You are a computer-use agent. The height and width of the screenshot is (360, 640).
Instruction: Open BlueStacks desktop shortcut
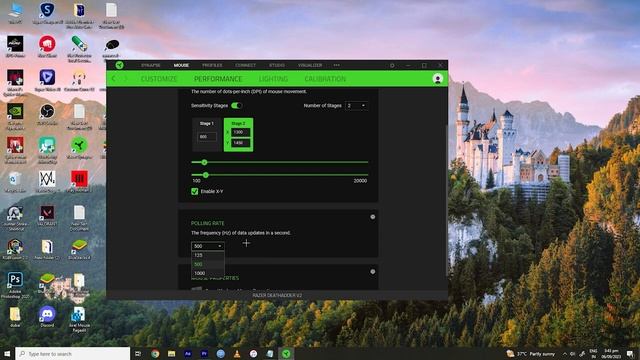79,249
